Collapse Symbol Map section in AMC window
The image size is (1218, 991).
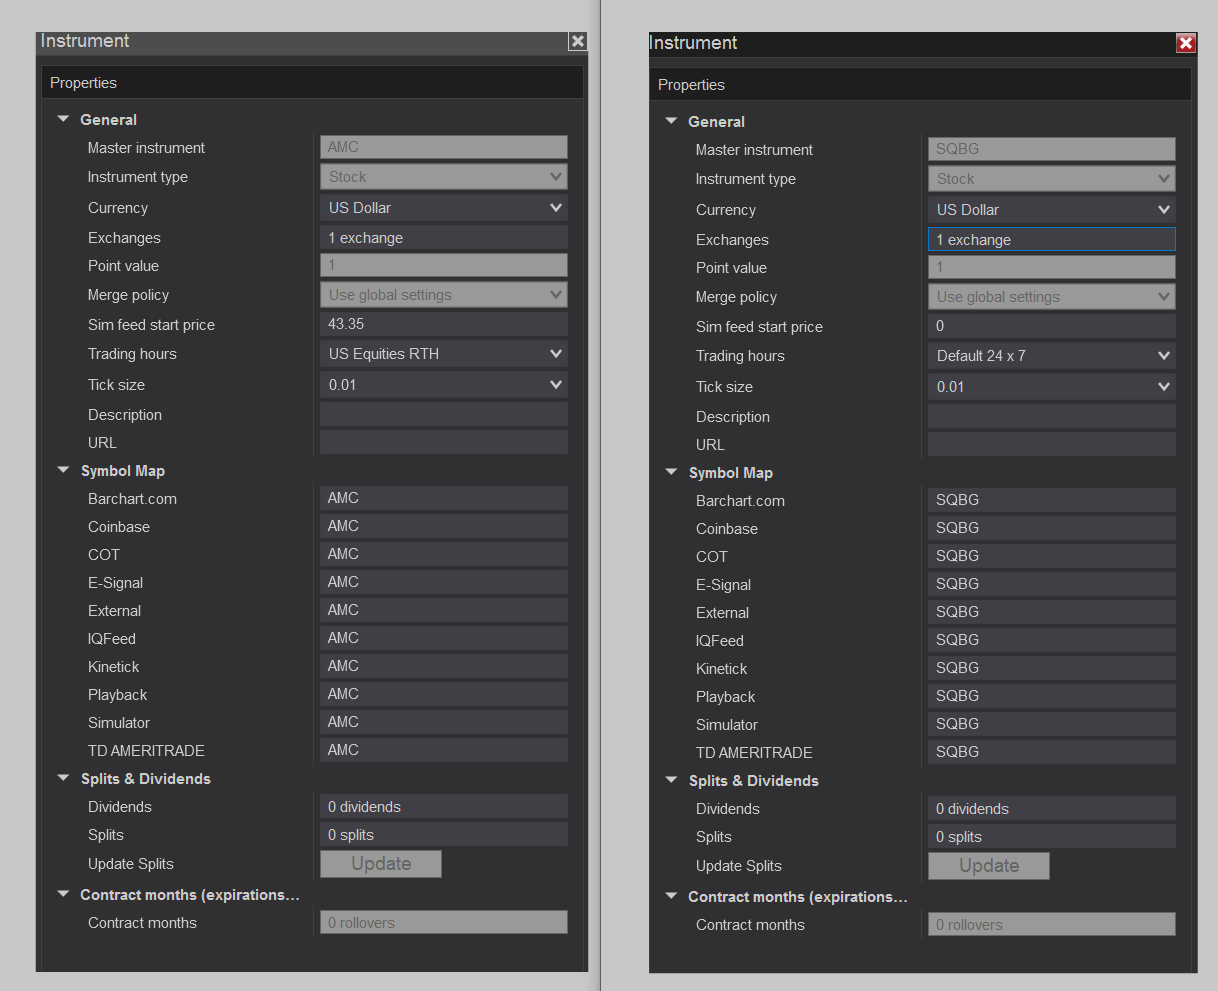(63, 470)
